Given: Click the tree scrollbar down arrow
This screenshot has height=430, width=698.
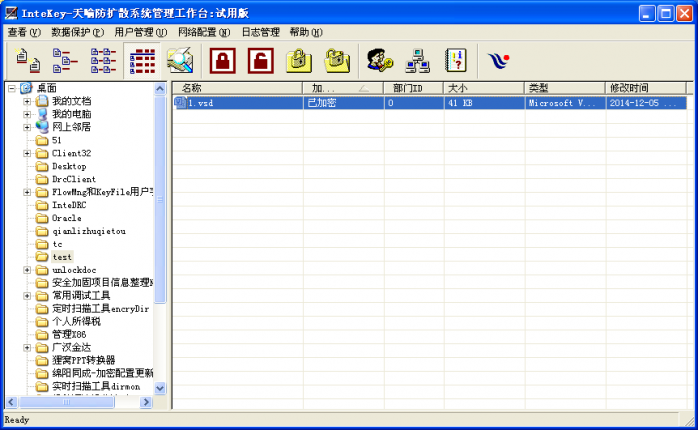Looking at the screenshot, I should pyautogui.click(x=160, y=388).
